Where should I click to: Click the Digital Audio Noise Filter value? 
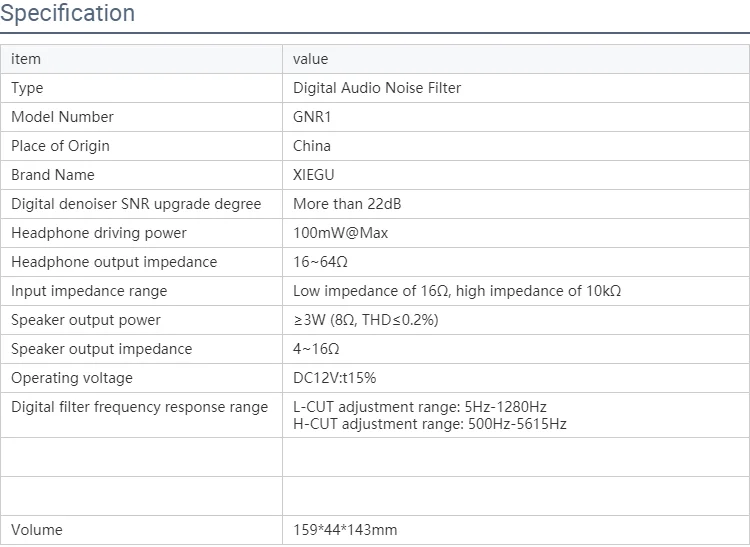pyautogui.click(x=377, y=88)
